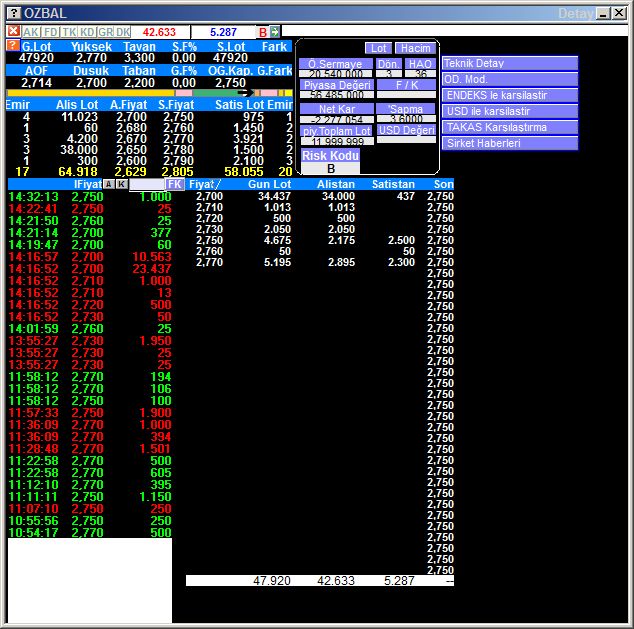Image resolution: width=634 pixels, height=629 pixels.
Task: Click the 3.921 Satis Lot cell
Action: 248,139
